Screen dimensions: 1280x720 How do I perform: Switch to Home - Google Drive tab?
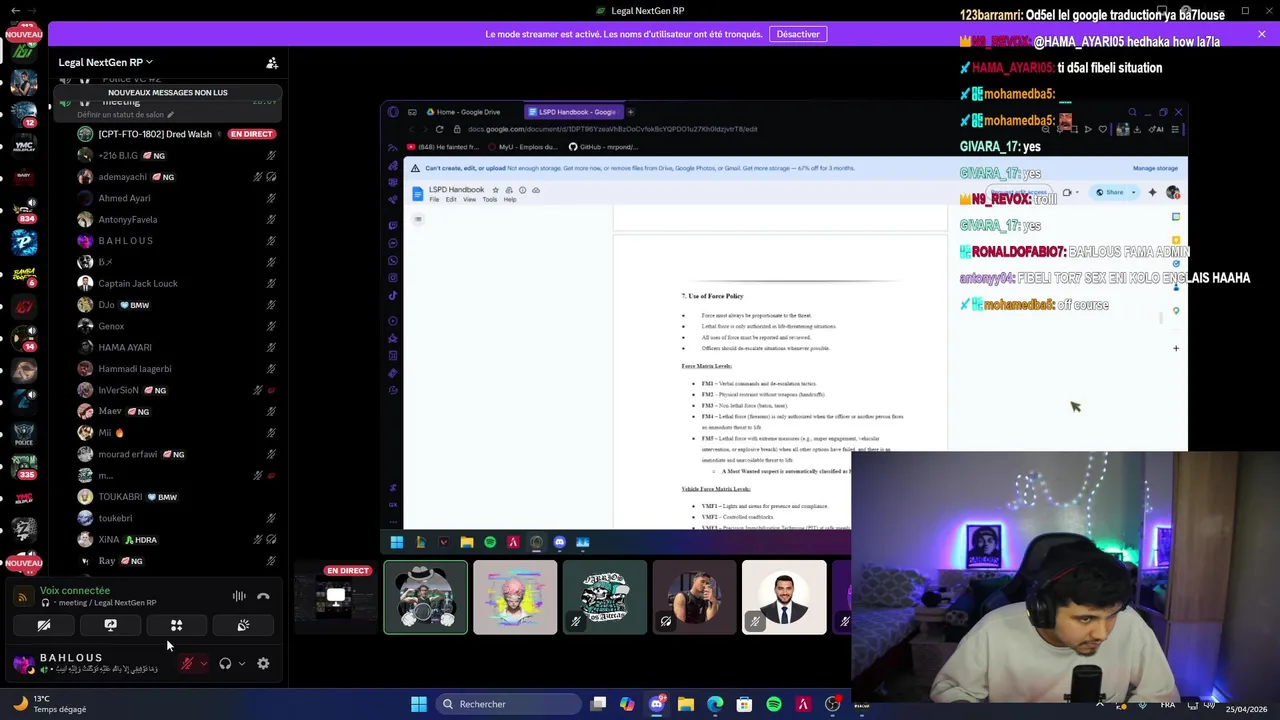(x=467, y=112)
